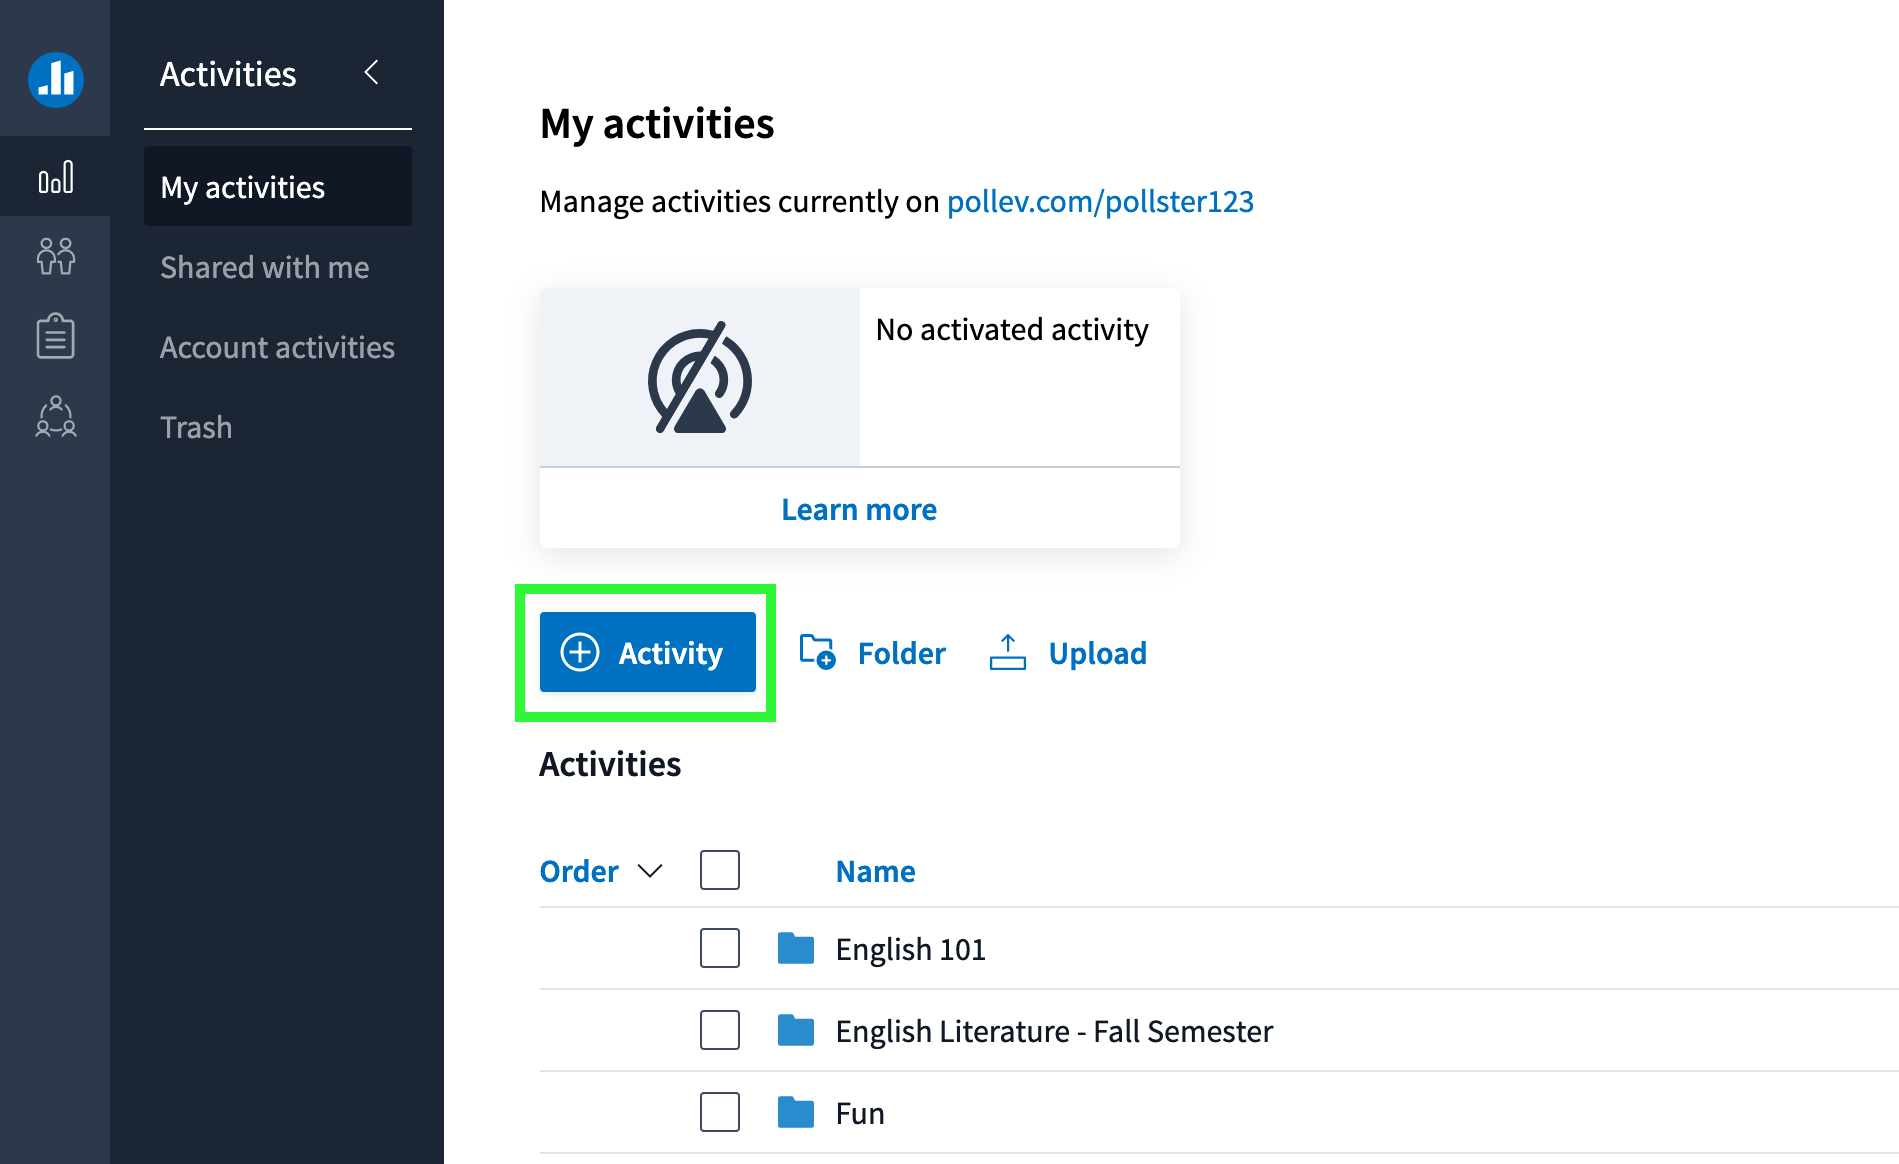Tick the English 101 checkbox
This screenshot has width=1899, height=1164.
[x=719, y=948]
